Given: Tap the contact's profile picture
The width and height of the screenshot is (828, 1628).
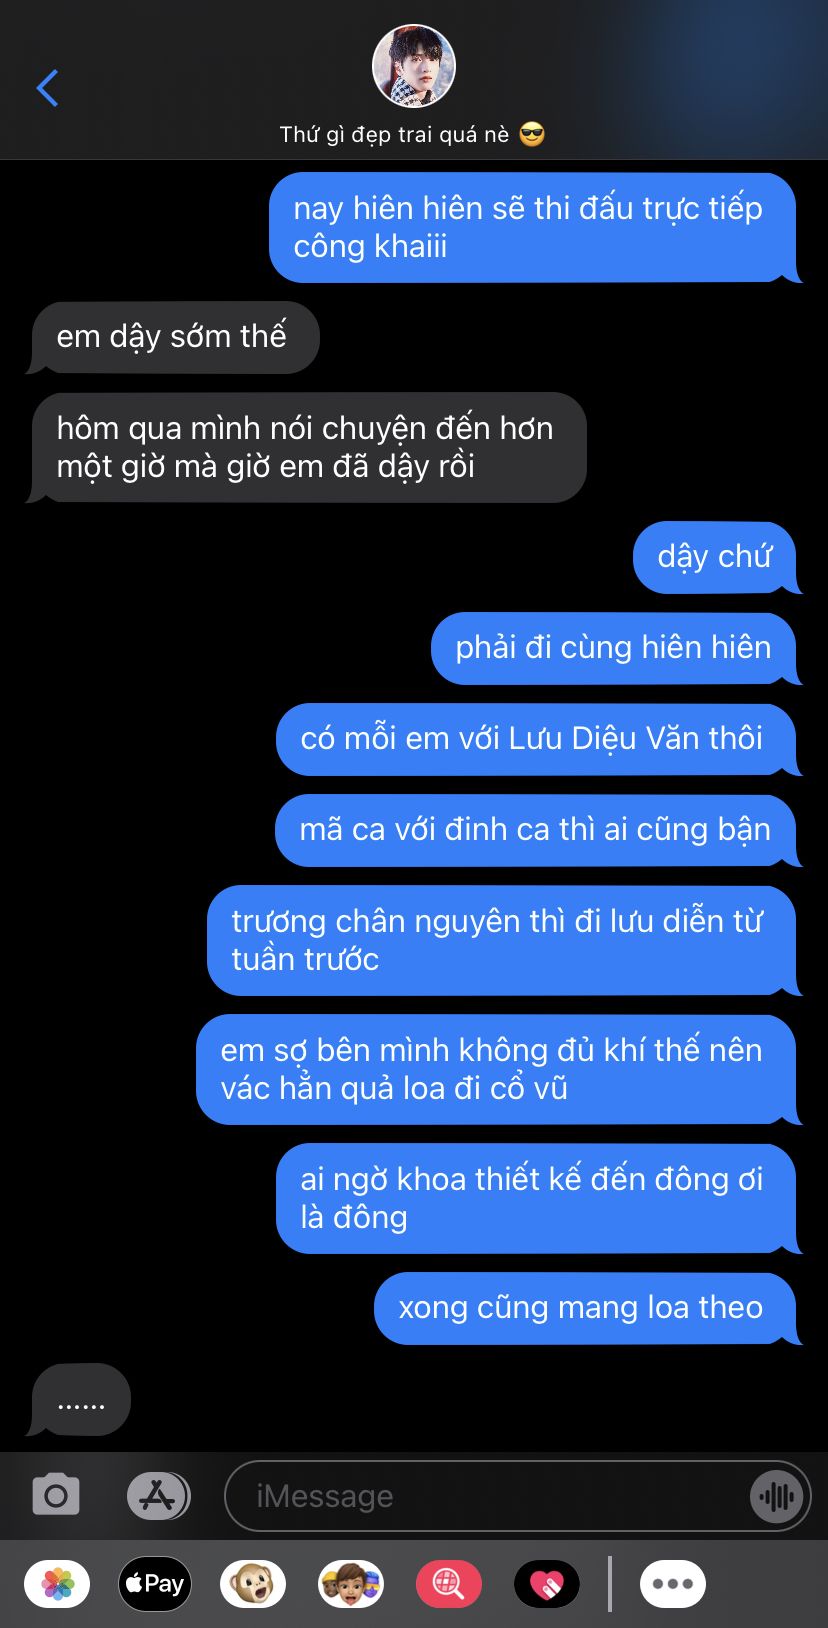Looking at the screenshot, I should pyautogui.click(x=414, y=66).
